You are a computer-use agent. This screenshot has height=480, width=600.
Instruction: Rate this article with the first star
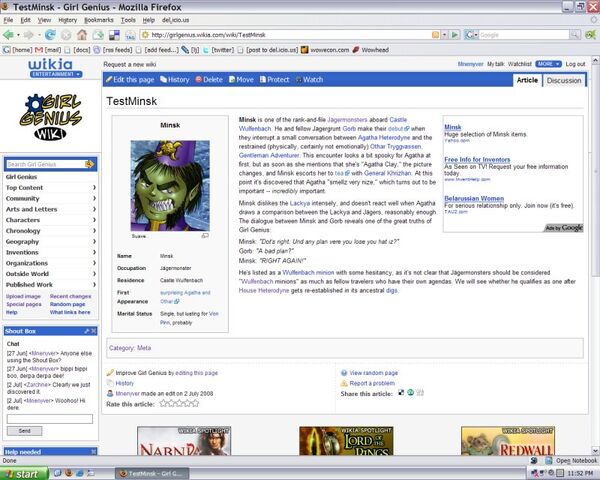[x=163, y=403]
